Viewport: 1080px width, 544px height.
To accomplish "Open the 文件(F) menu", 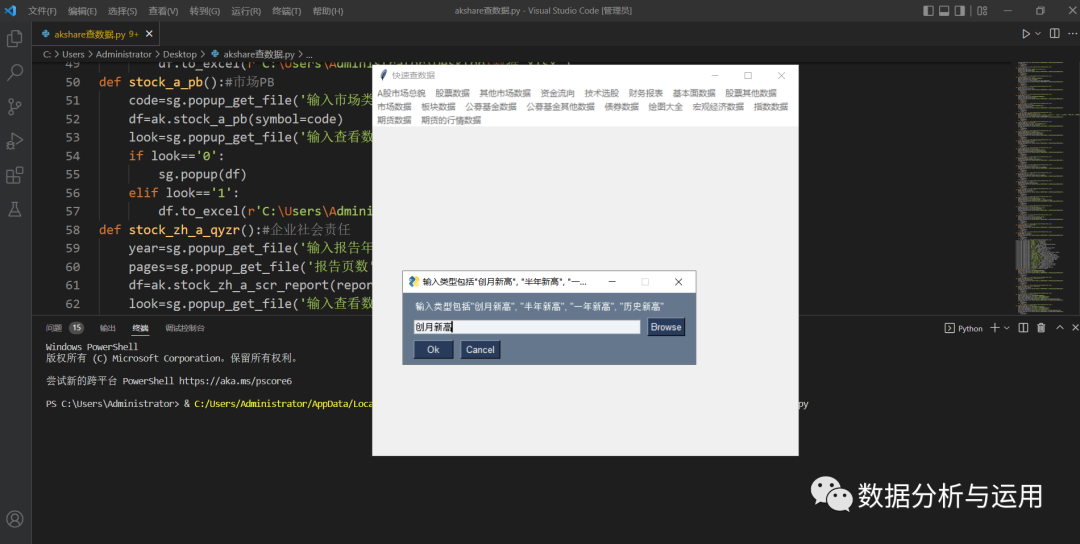I will coord(42,11).
